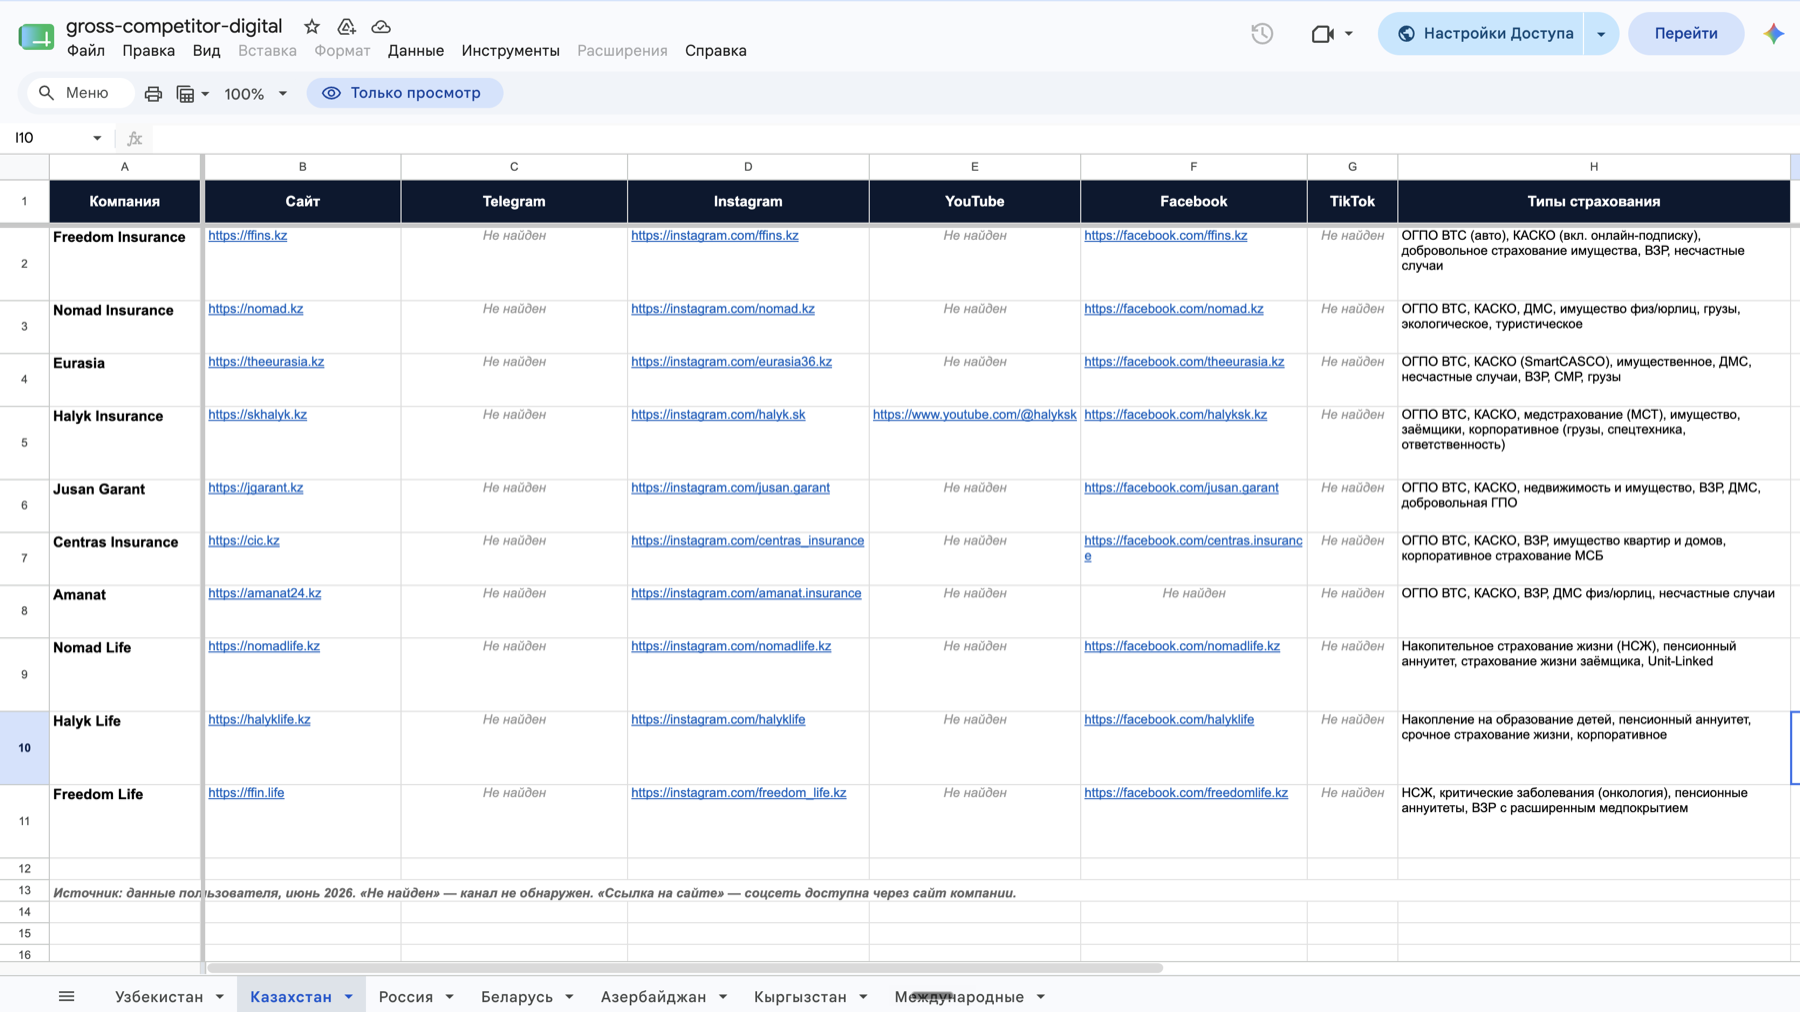Open the Файл menu
Image resolution: width=1800 pixels, height=1012 pixels.
coord(86,51)
